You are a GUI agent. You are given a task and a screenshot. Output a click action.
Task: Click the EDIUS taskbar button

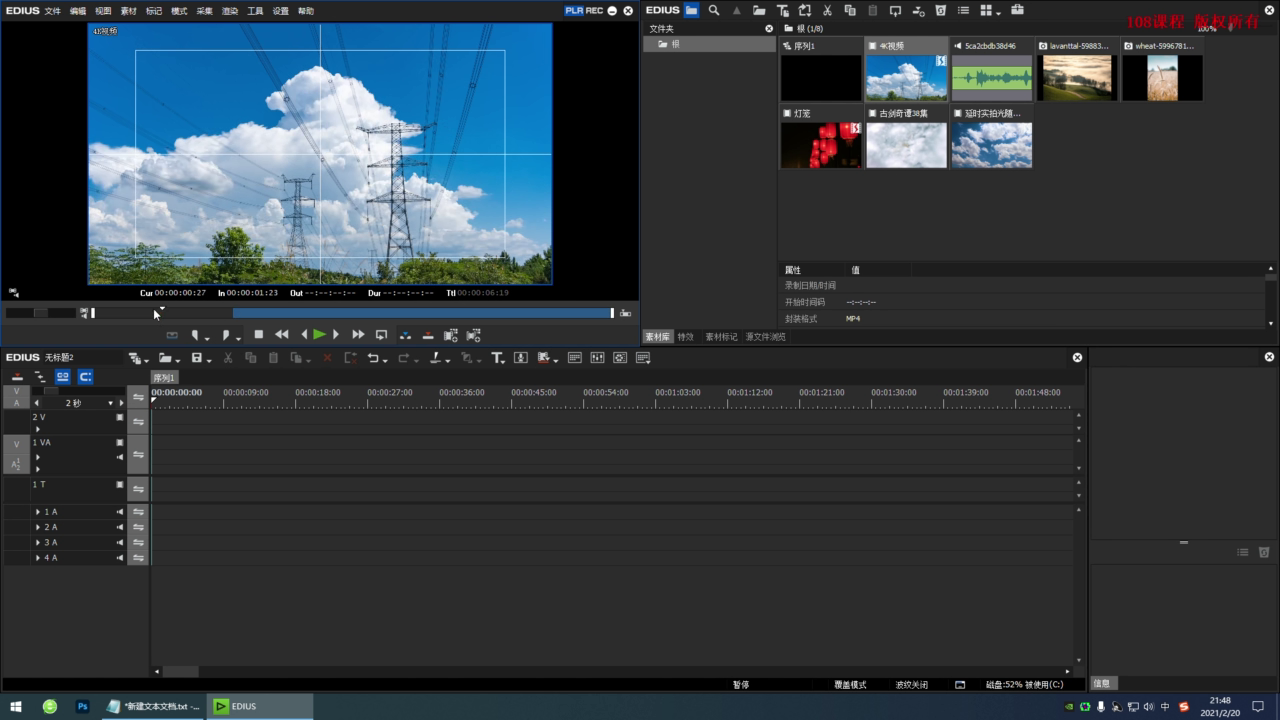pos(260,706)
